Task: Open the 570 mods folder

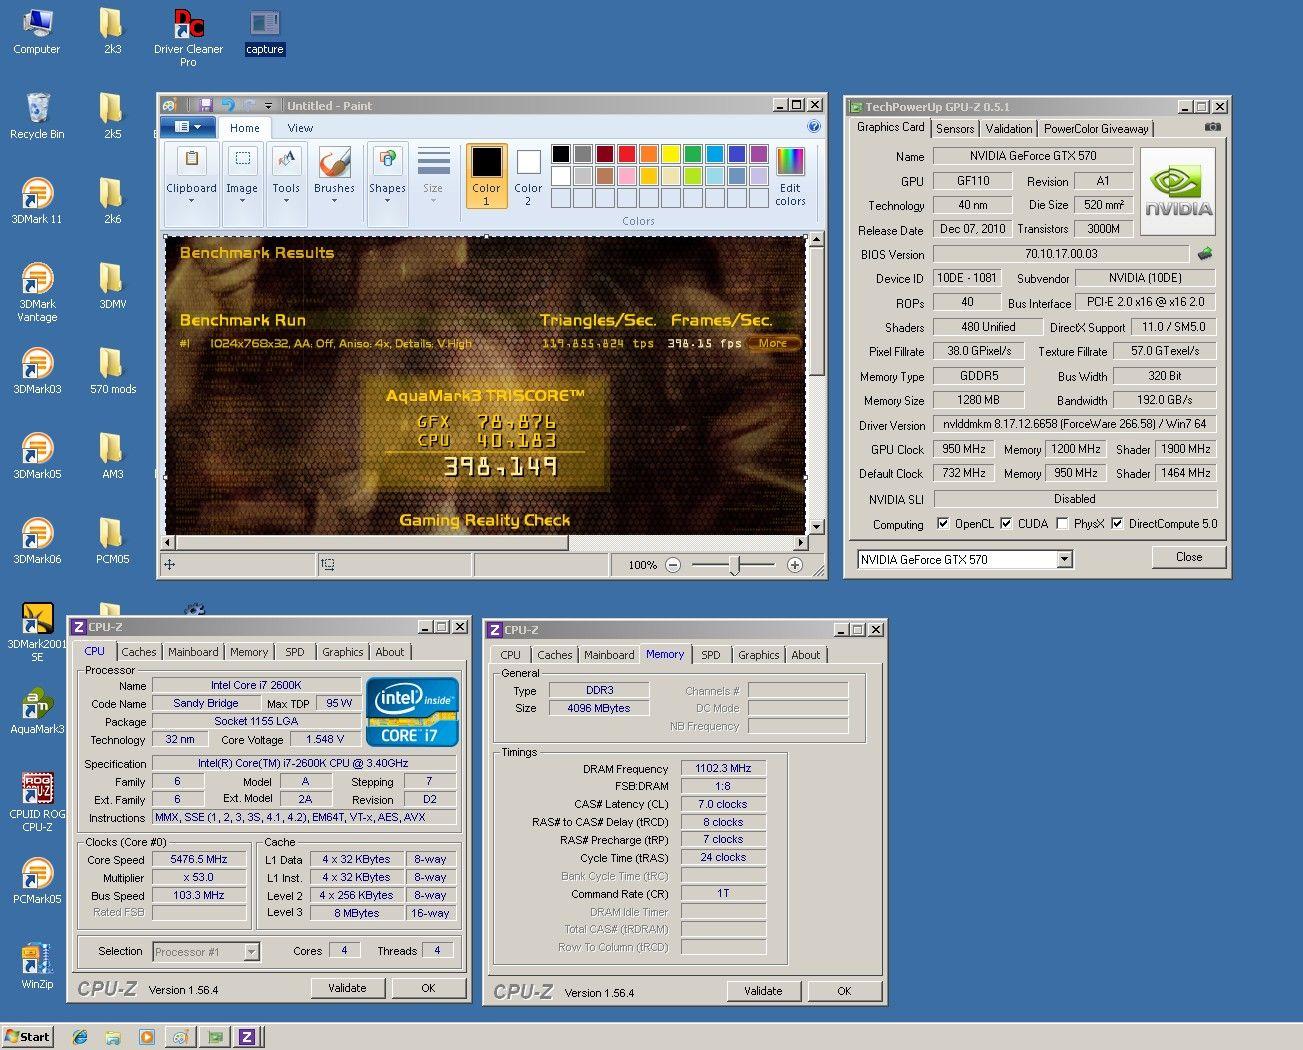Action: tap(113, 371)
